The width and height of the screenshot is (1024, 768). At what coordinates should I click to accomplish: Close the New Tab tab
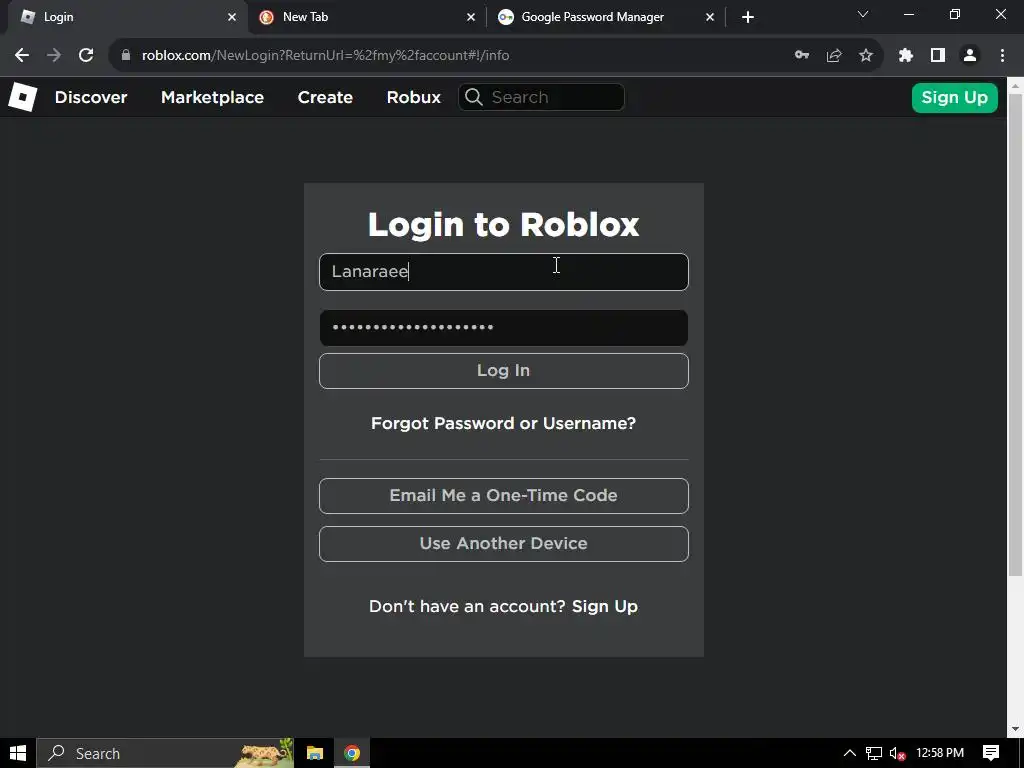coord(471,17)
